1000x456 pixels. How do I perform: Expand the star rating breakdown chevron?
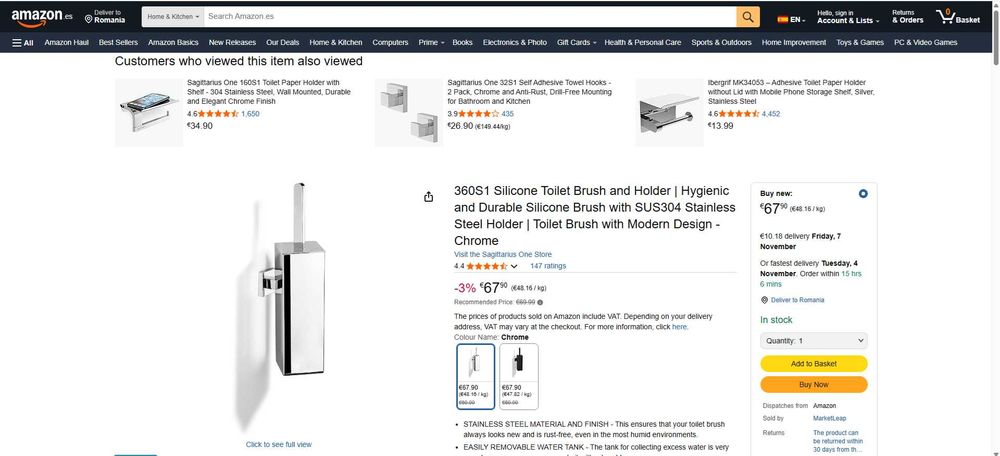coord(515,267)
